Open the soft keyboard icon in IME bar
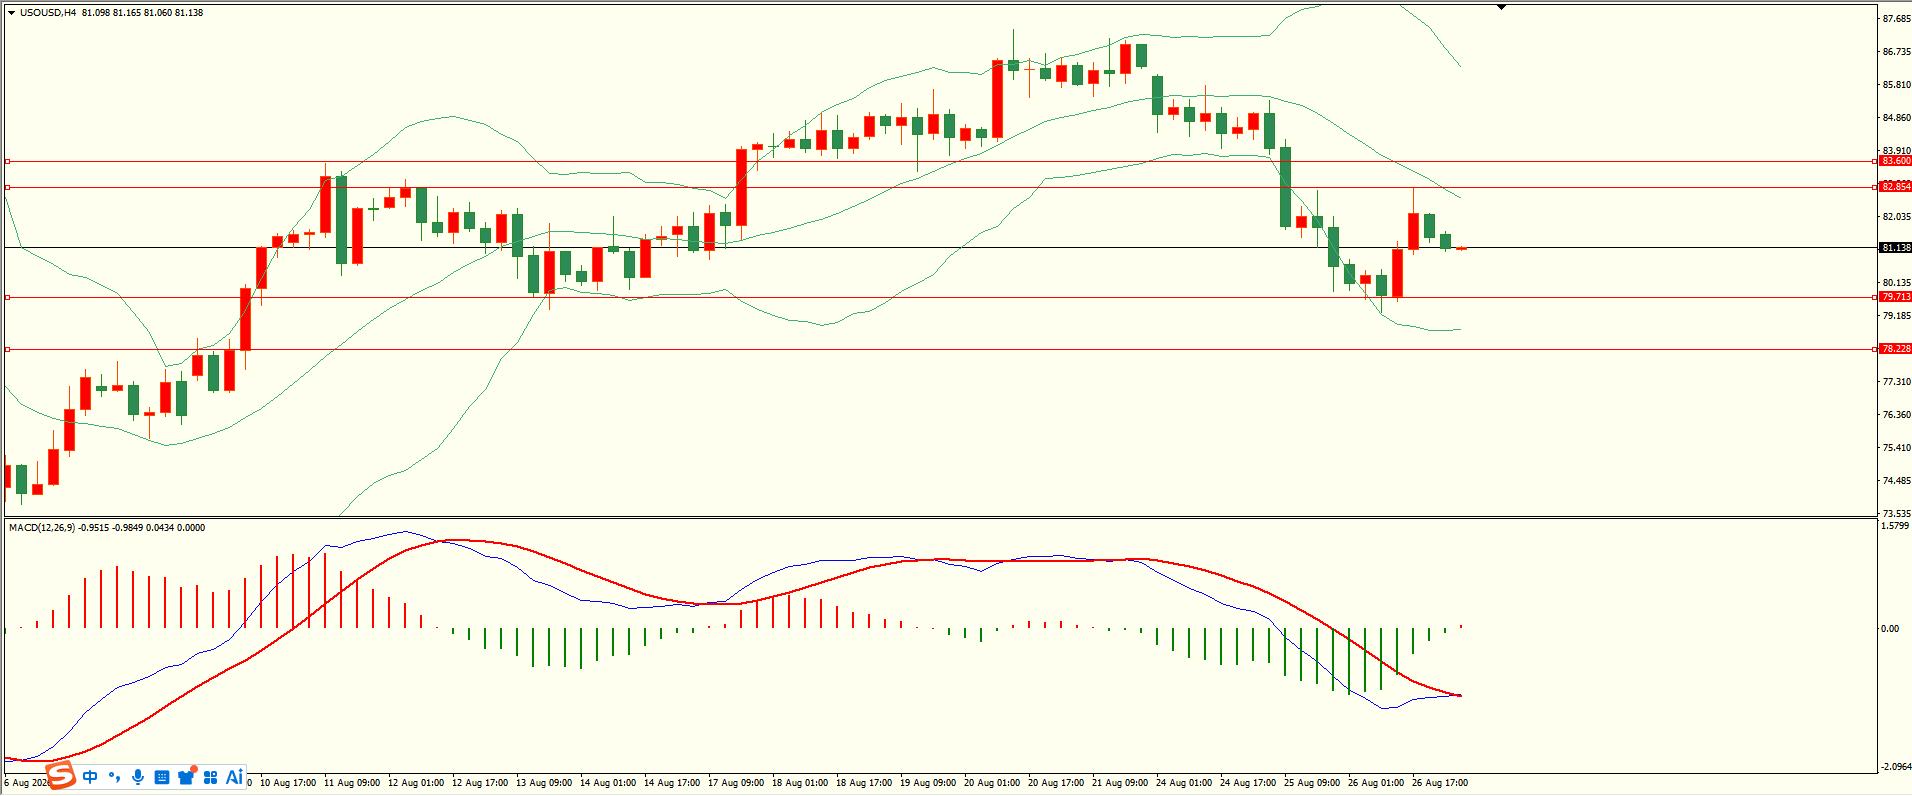The width and height of the screenshot is (1912, 796). click(x=162, y=777)
